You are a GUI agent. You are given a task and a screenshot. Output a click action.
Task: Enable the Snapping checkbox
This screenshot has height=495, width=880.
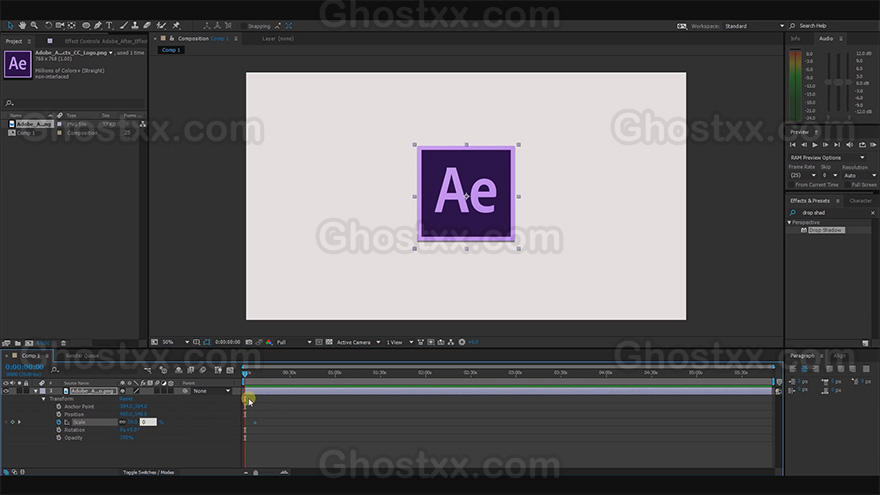click(x=244, y=26)
